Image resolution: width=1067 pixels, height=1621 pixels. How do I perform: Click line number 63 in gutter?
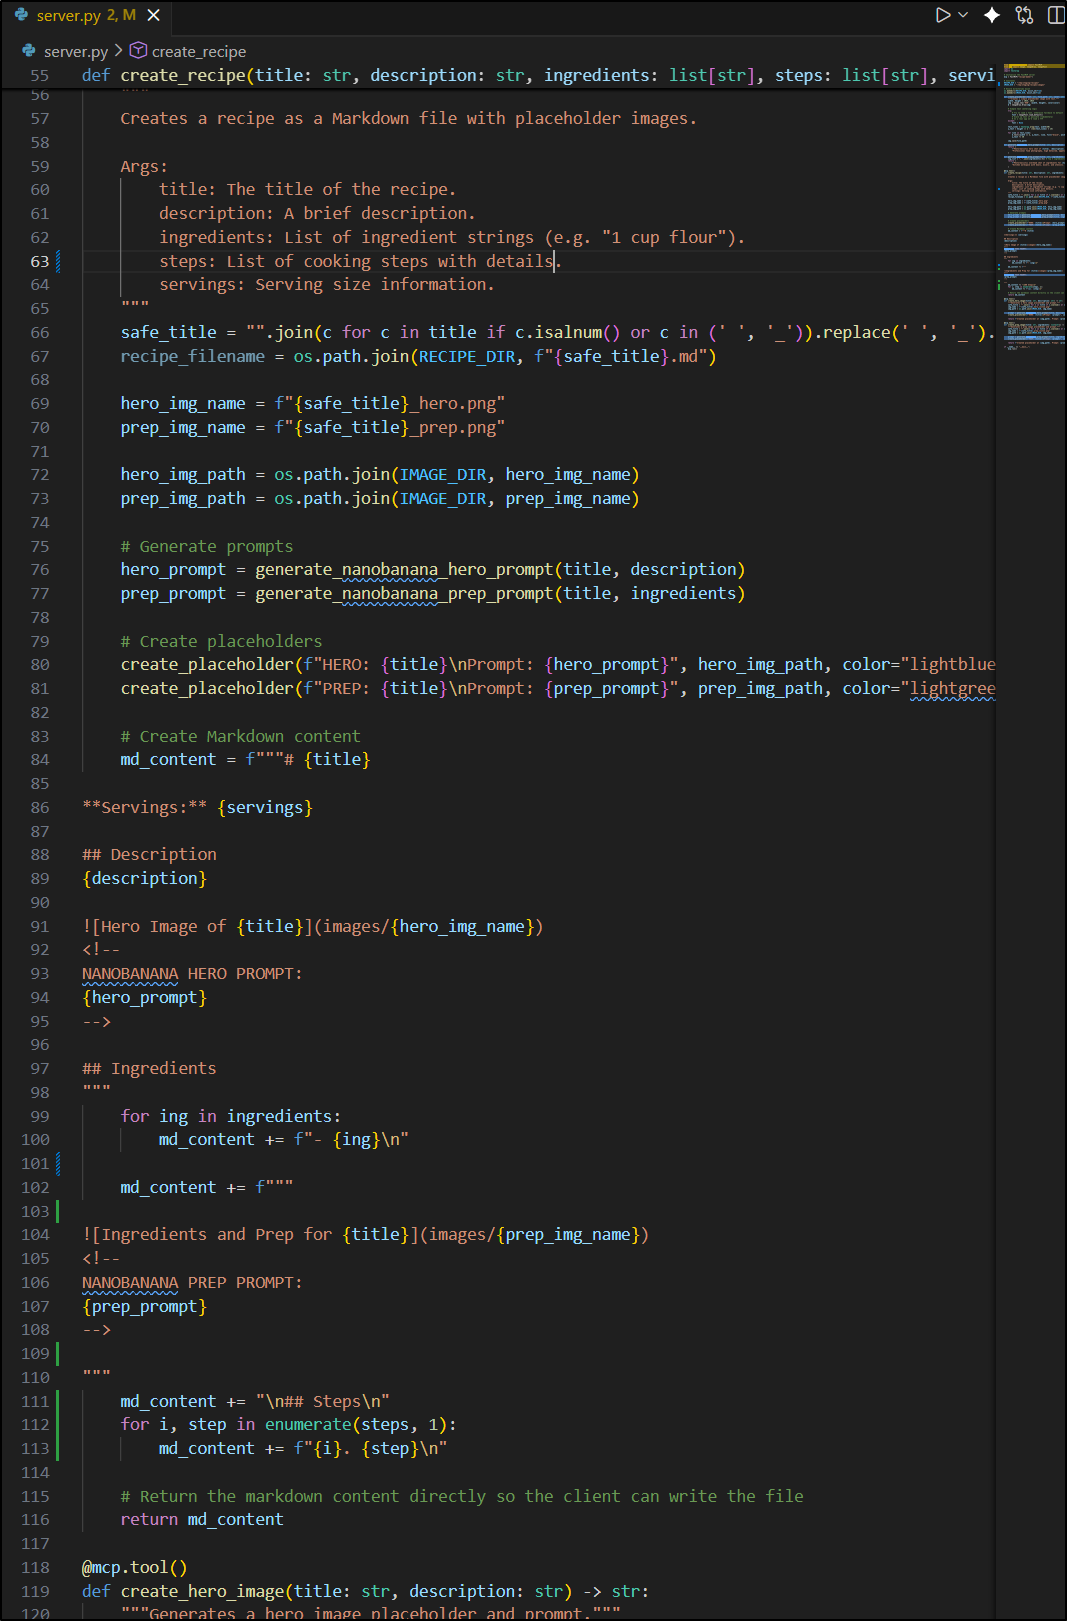[x=39, y=261]
